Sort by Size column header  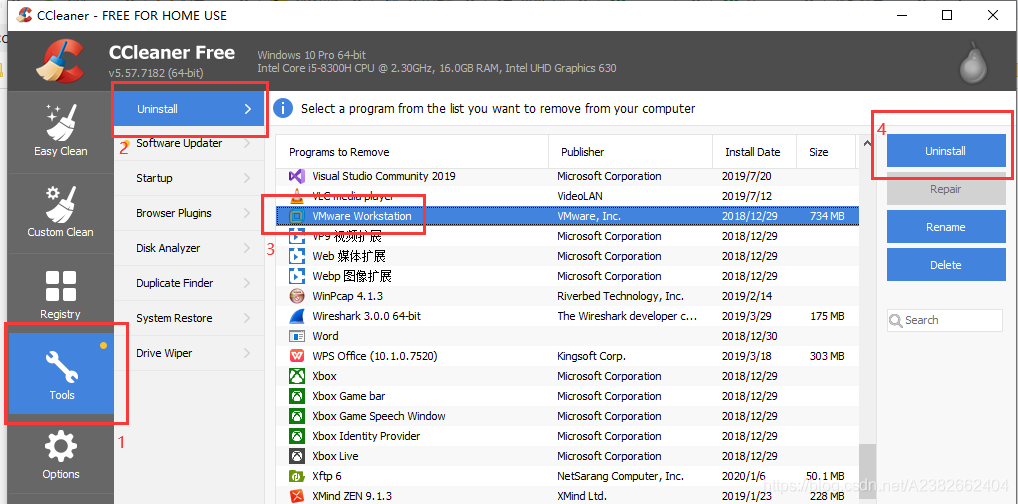point(826,152)
